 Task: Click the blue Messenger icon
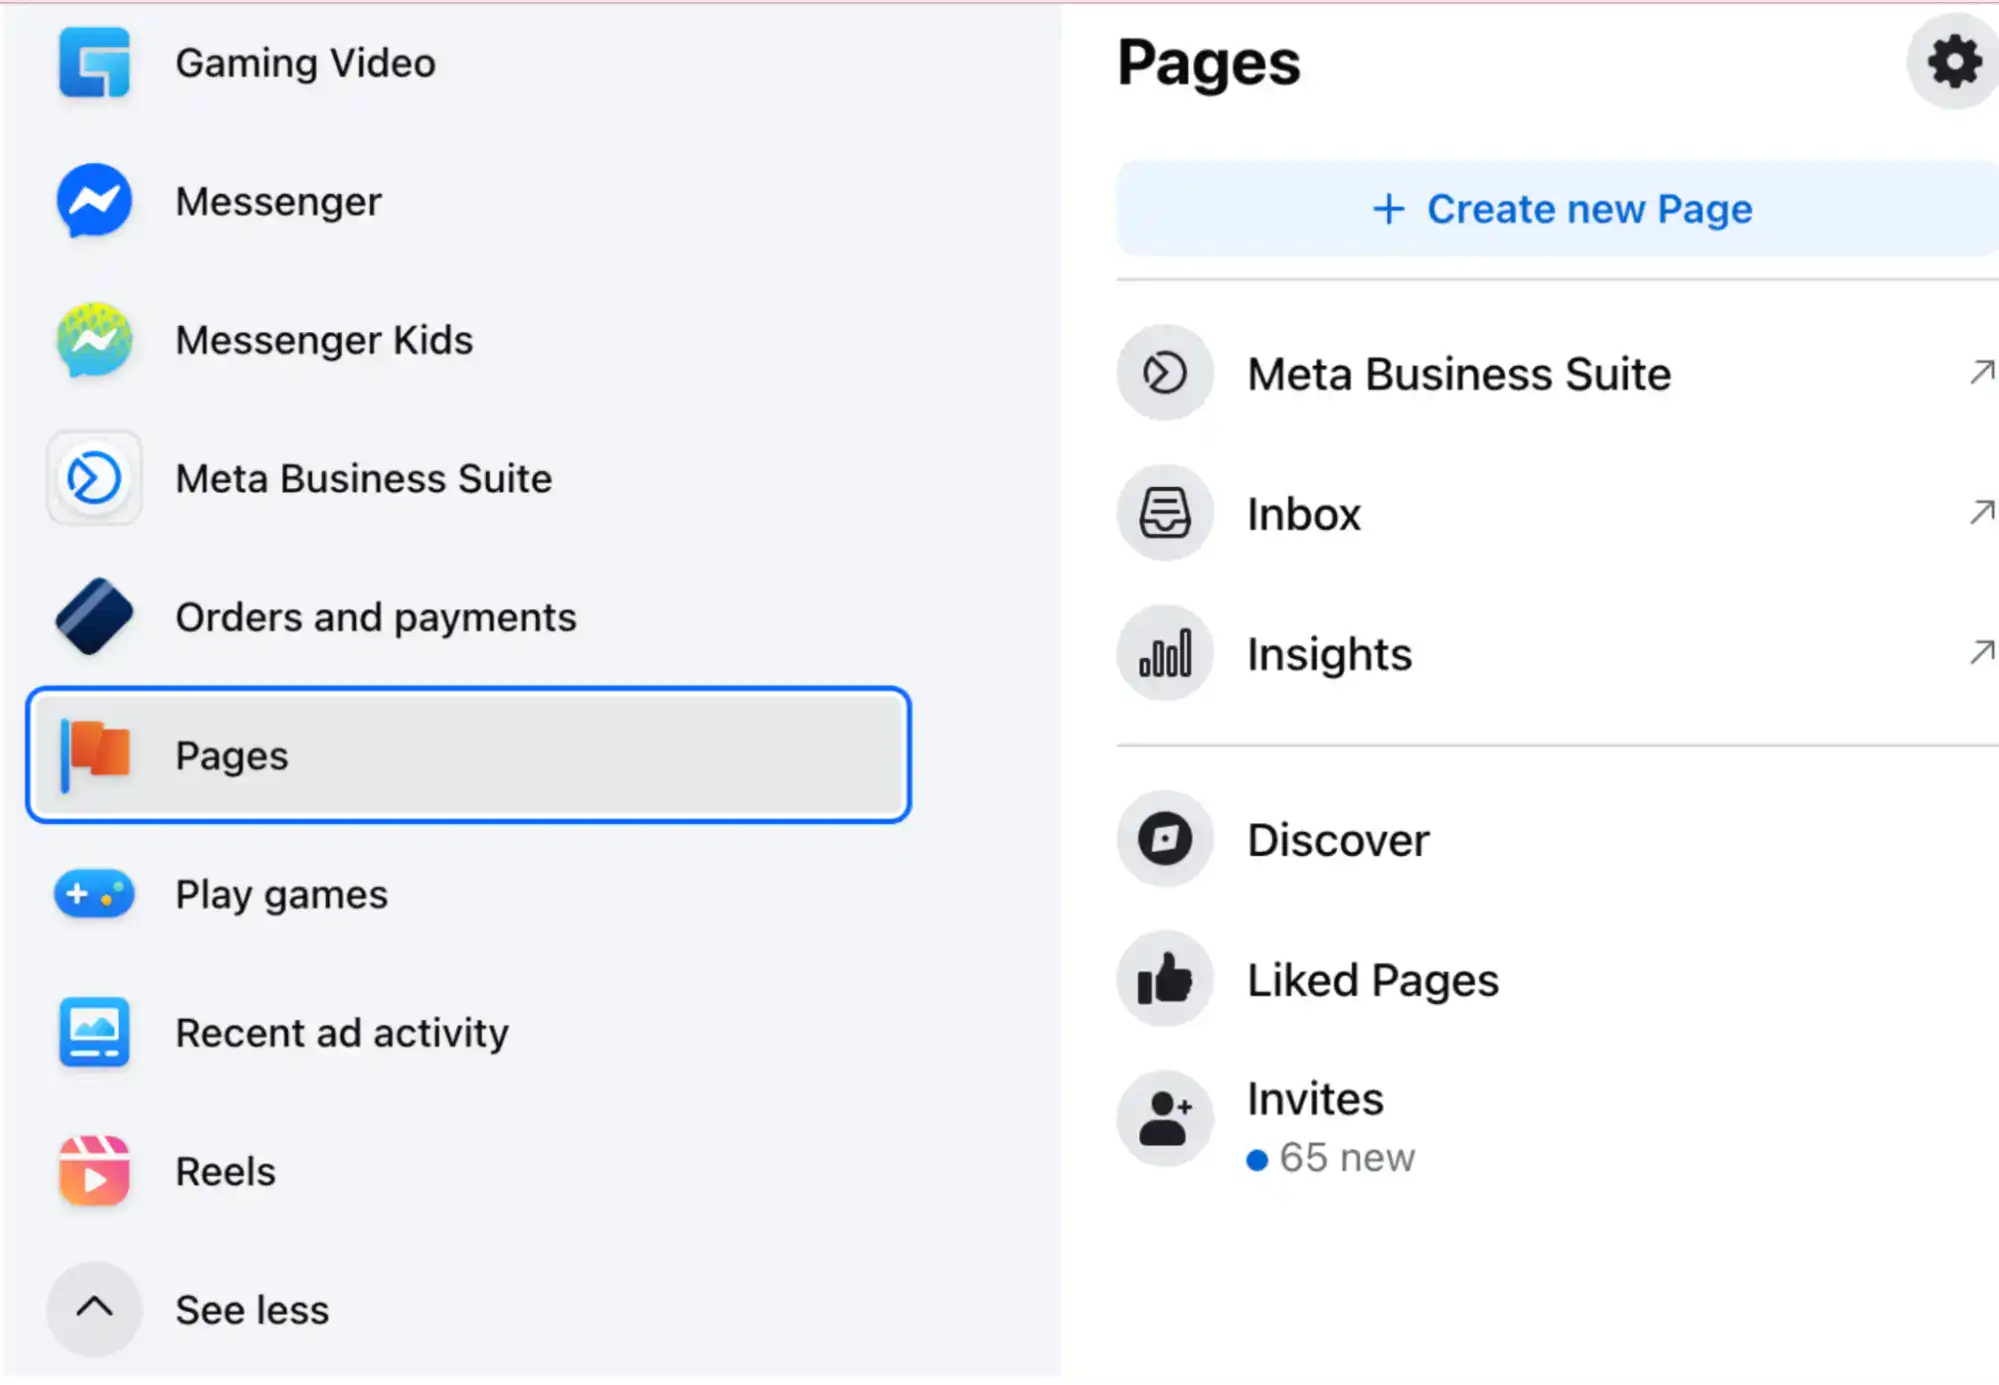[x=94, y=201]
